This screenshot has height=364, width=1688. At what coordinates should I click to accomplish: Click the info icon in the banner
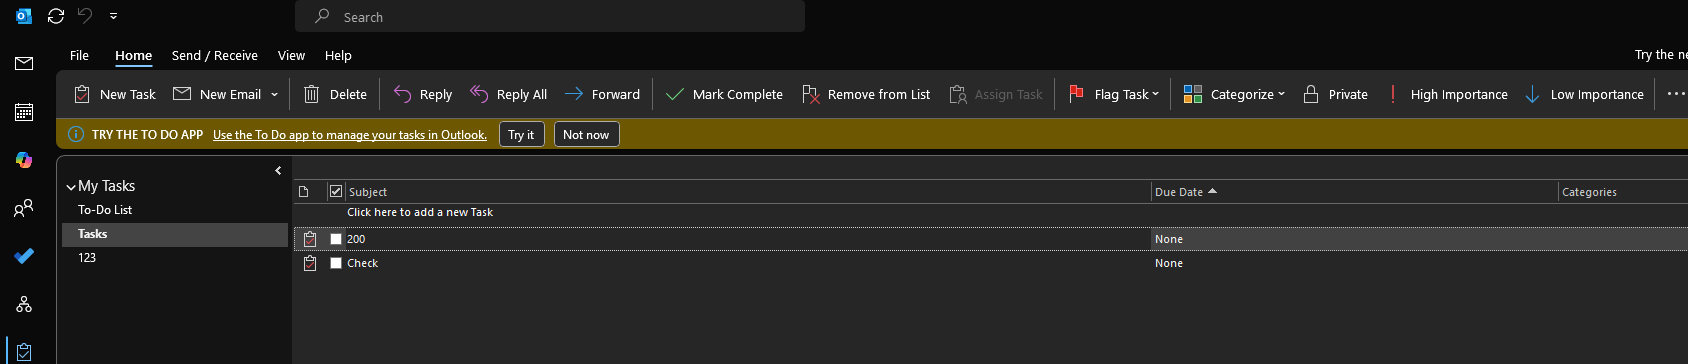[x=75, y=134]
